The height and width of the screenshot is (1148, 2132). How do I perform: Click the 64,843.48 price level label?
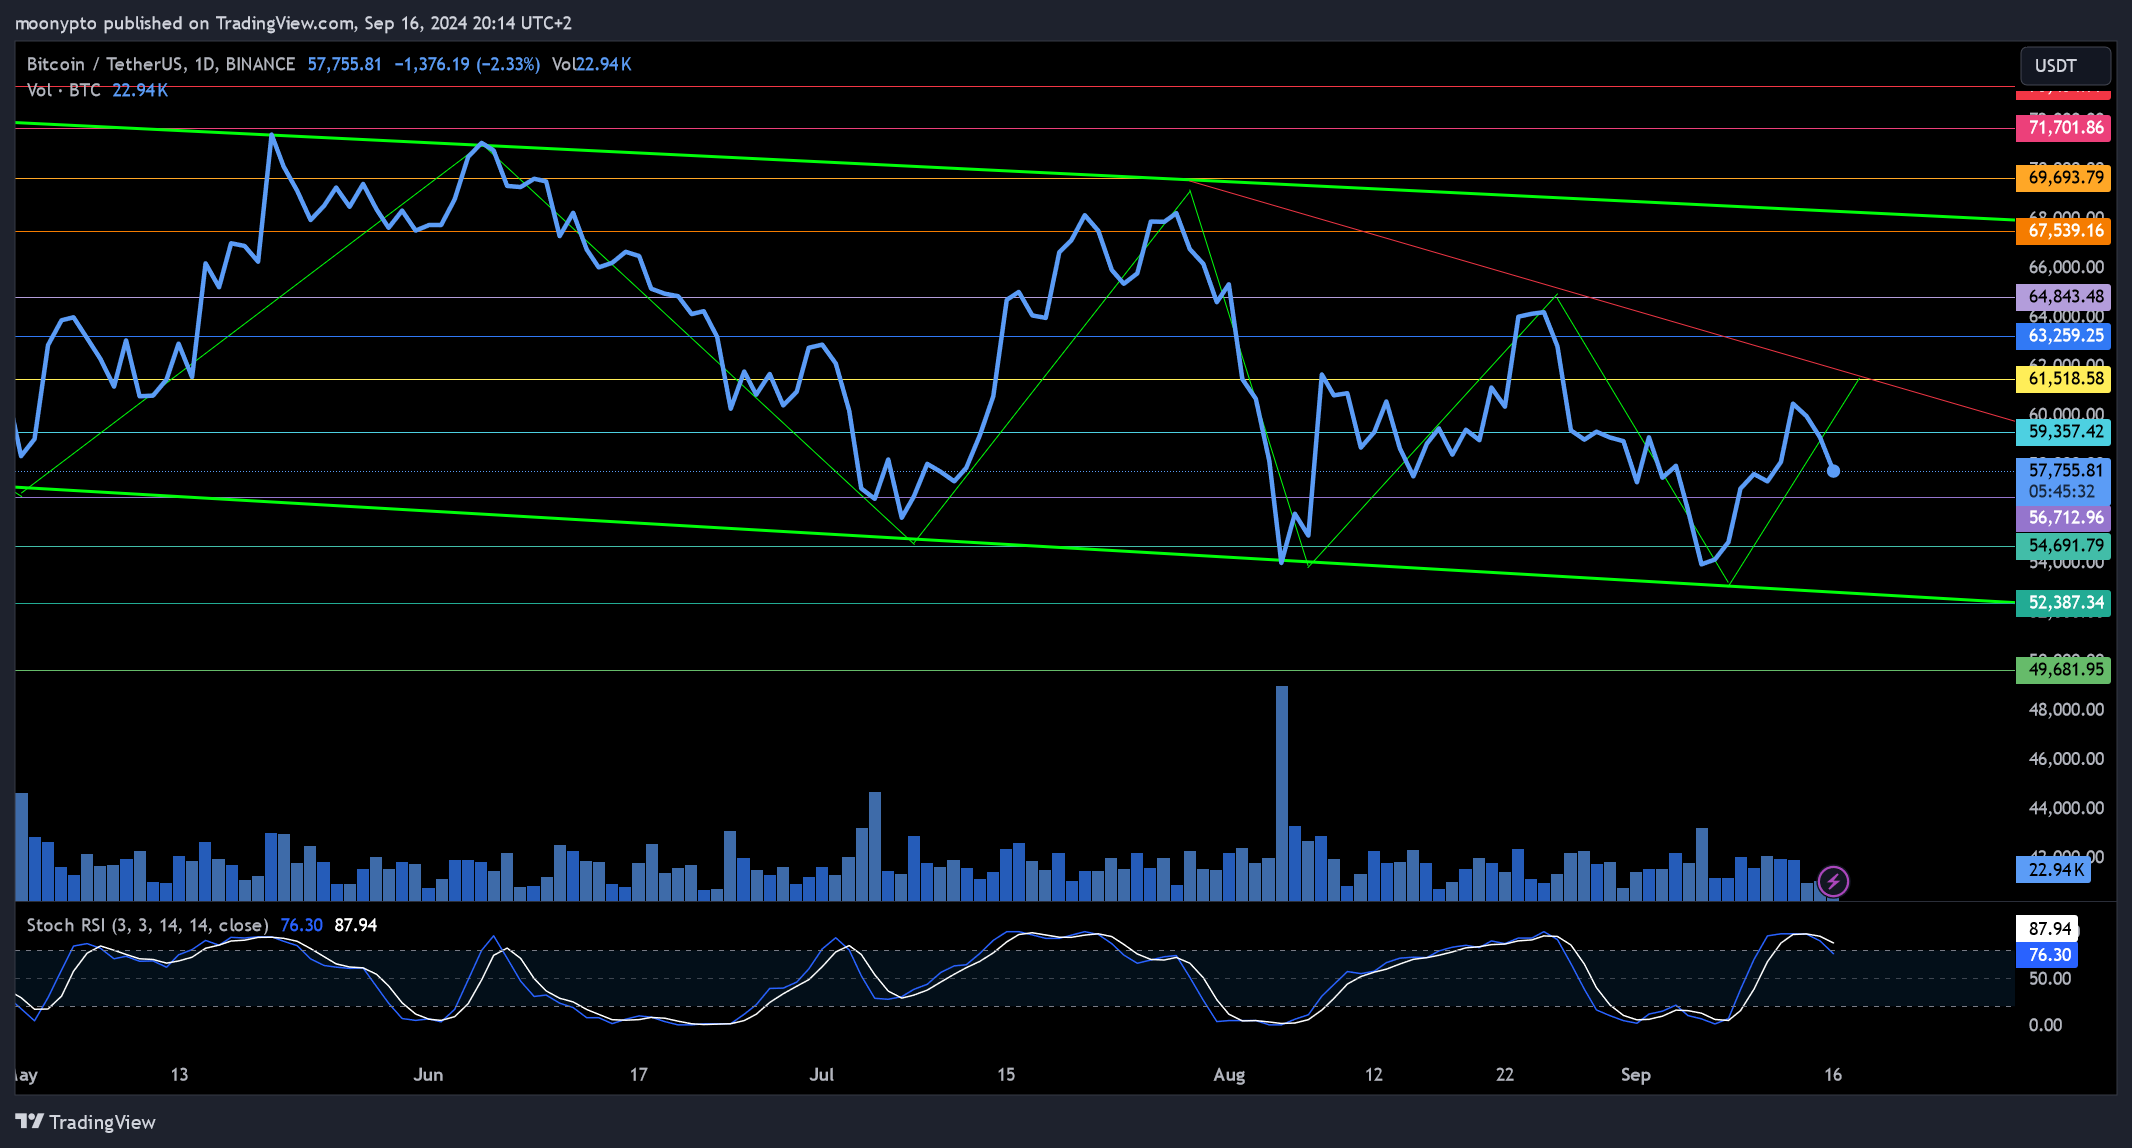[2063, 297]
